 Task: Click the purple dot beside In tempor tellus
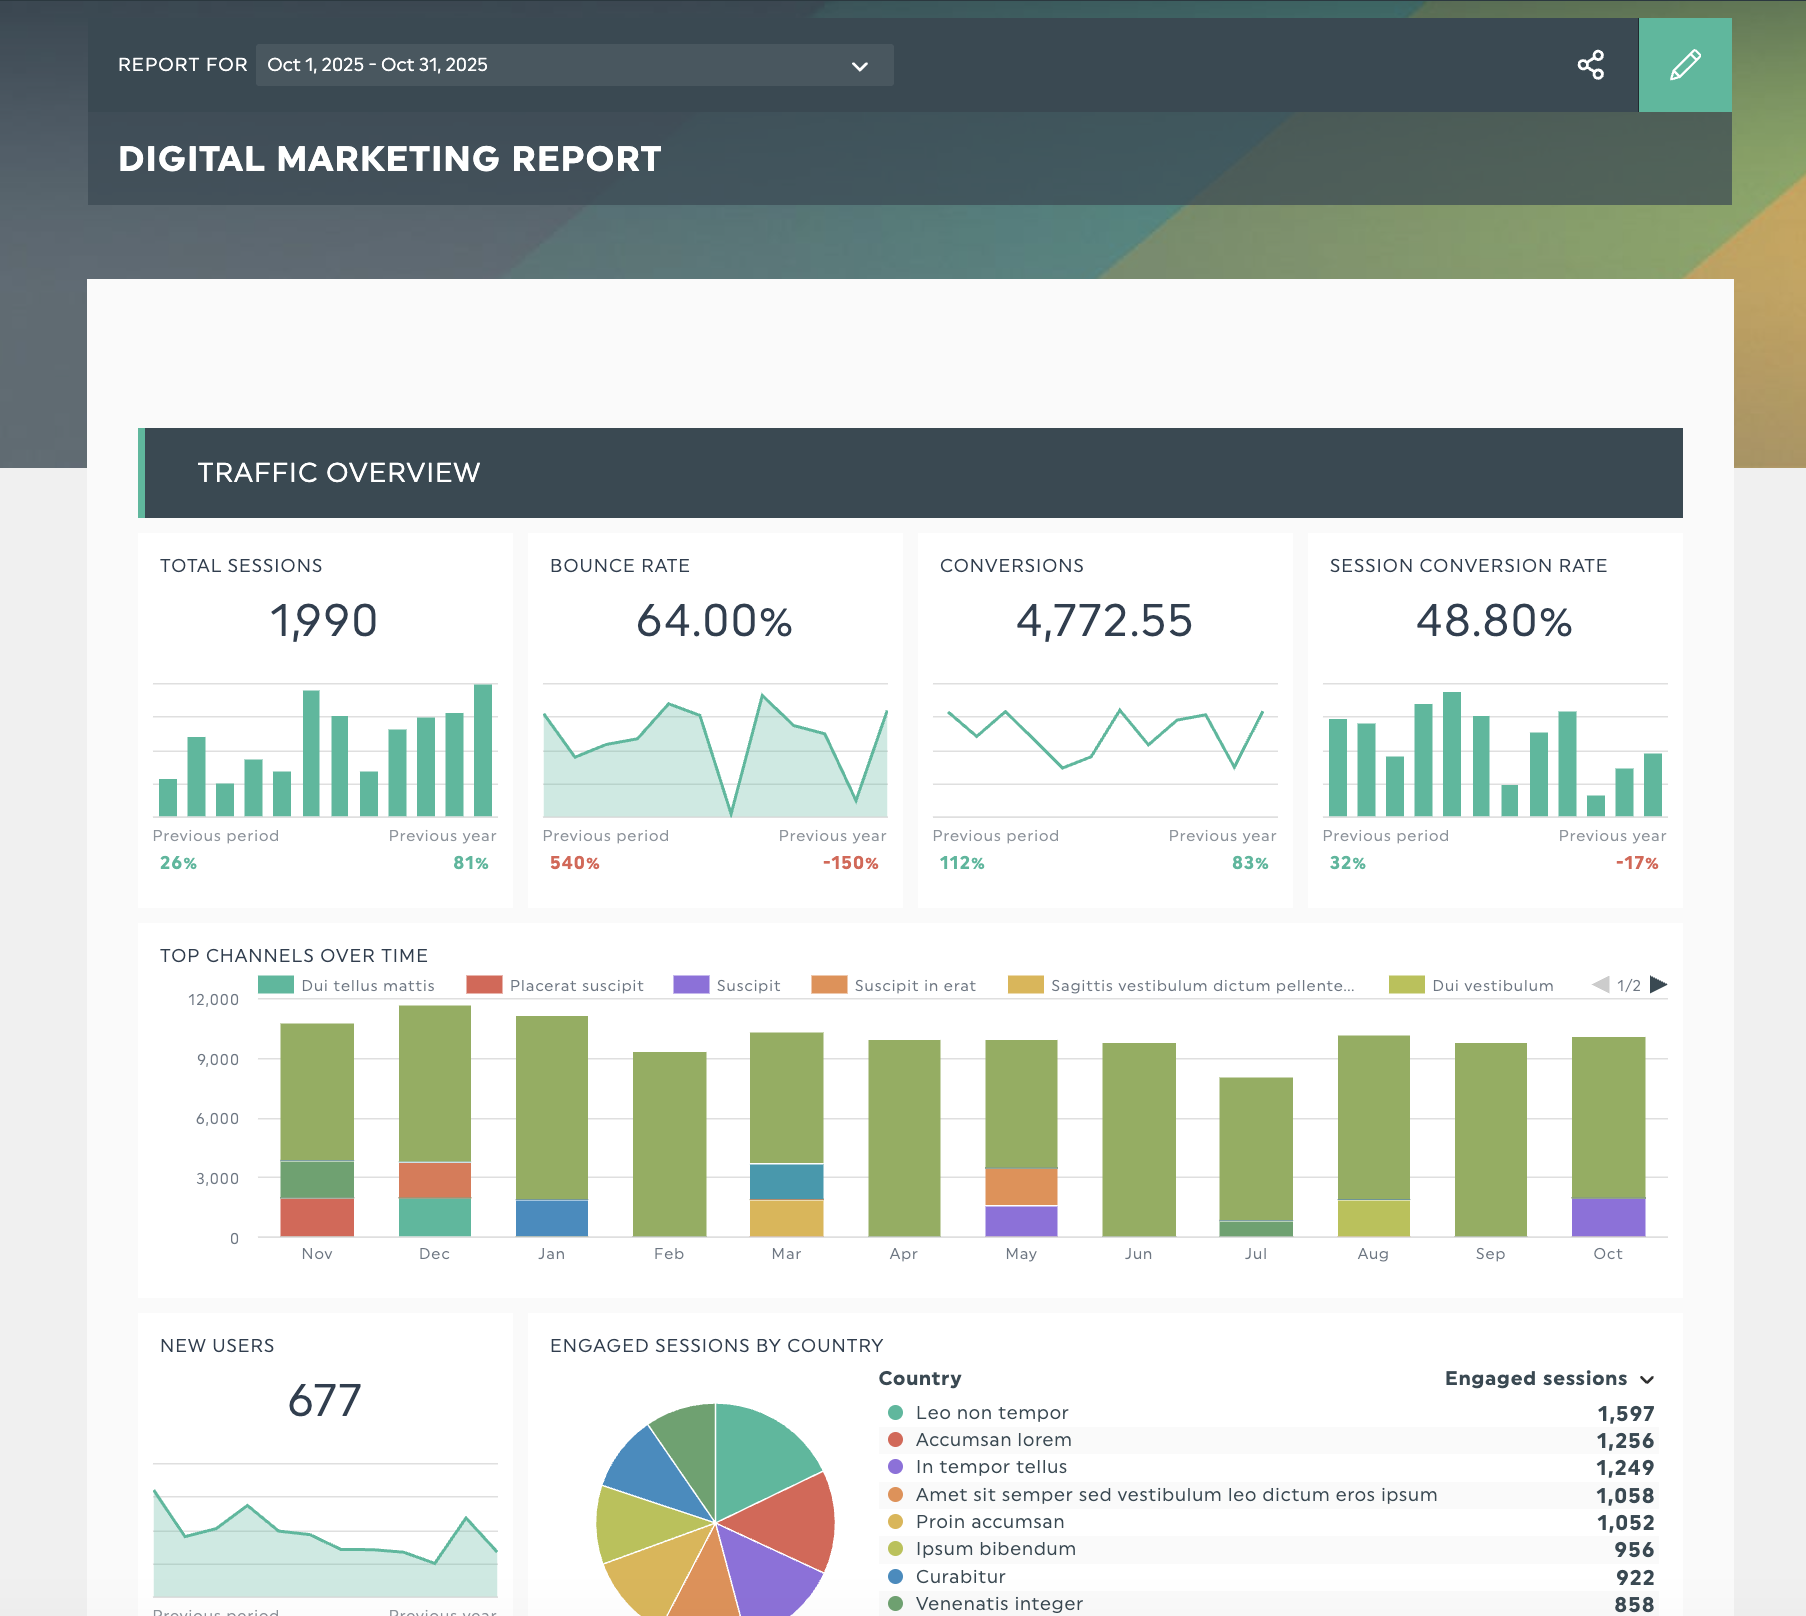coord(894,1467)
